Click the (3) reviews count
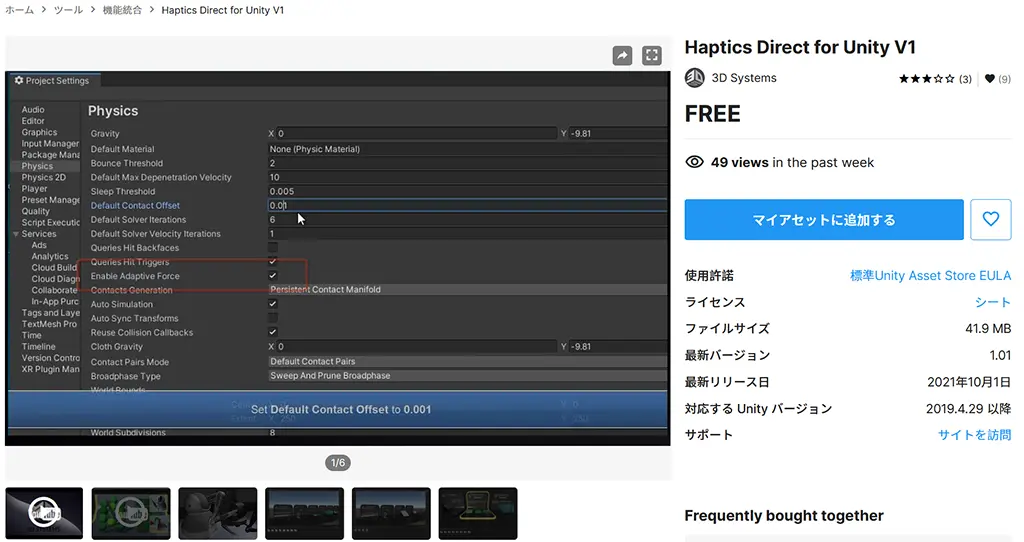Viewport: 1024px width, 542px height. click(965, 79)
